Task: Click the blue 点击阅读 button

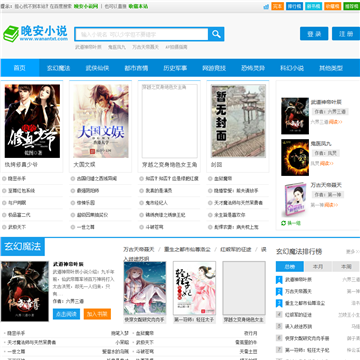Action: pos(66,314)
